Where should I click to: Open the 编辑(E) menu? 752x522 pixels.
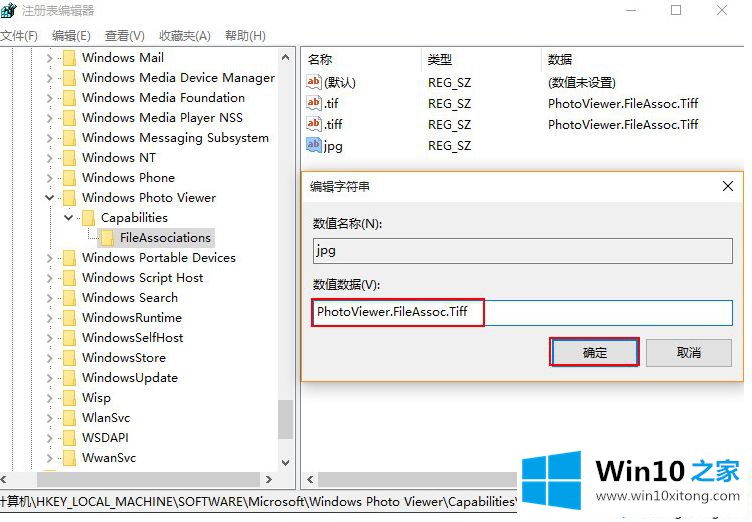point(71,36)
